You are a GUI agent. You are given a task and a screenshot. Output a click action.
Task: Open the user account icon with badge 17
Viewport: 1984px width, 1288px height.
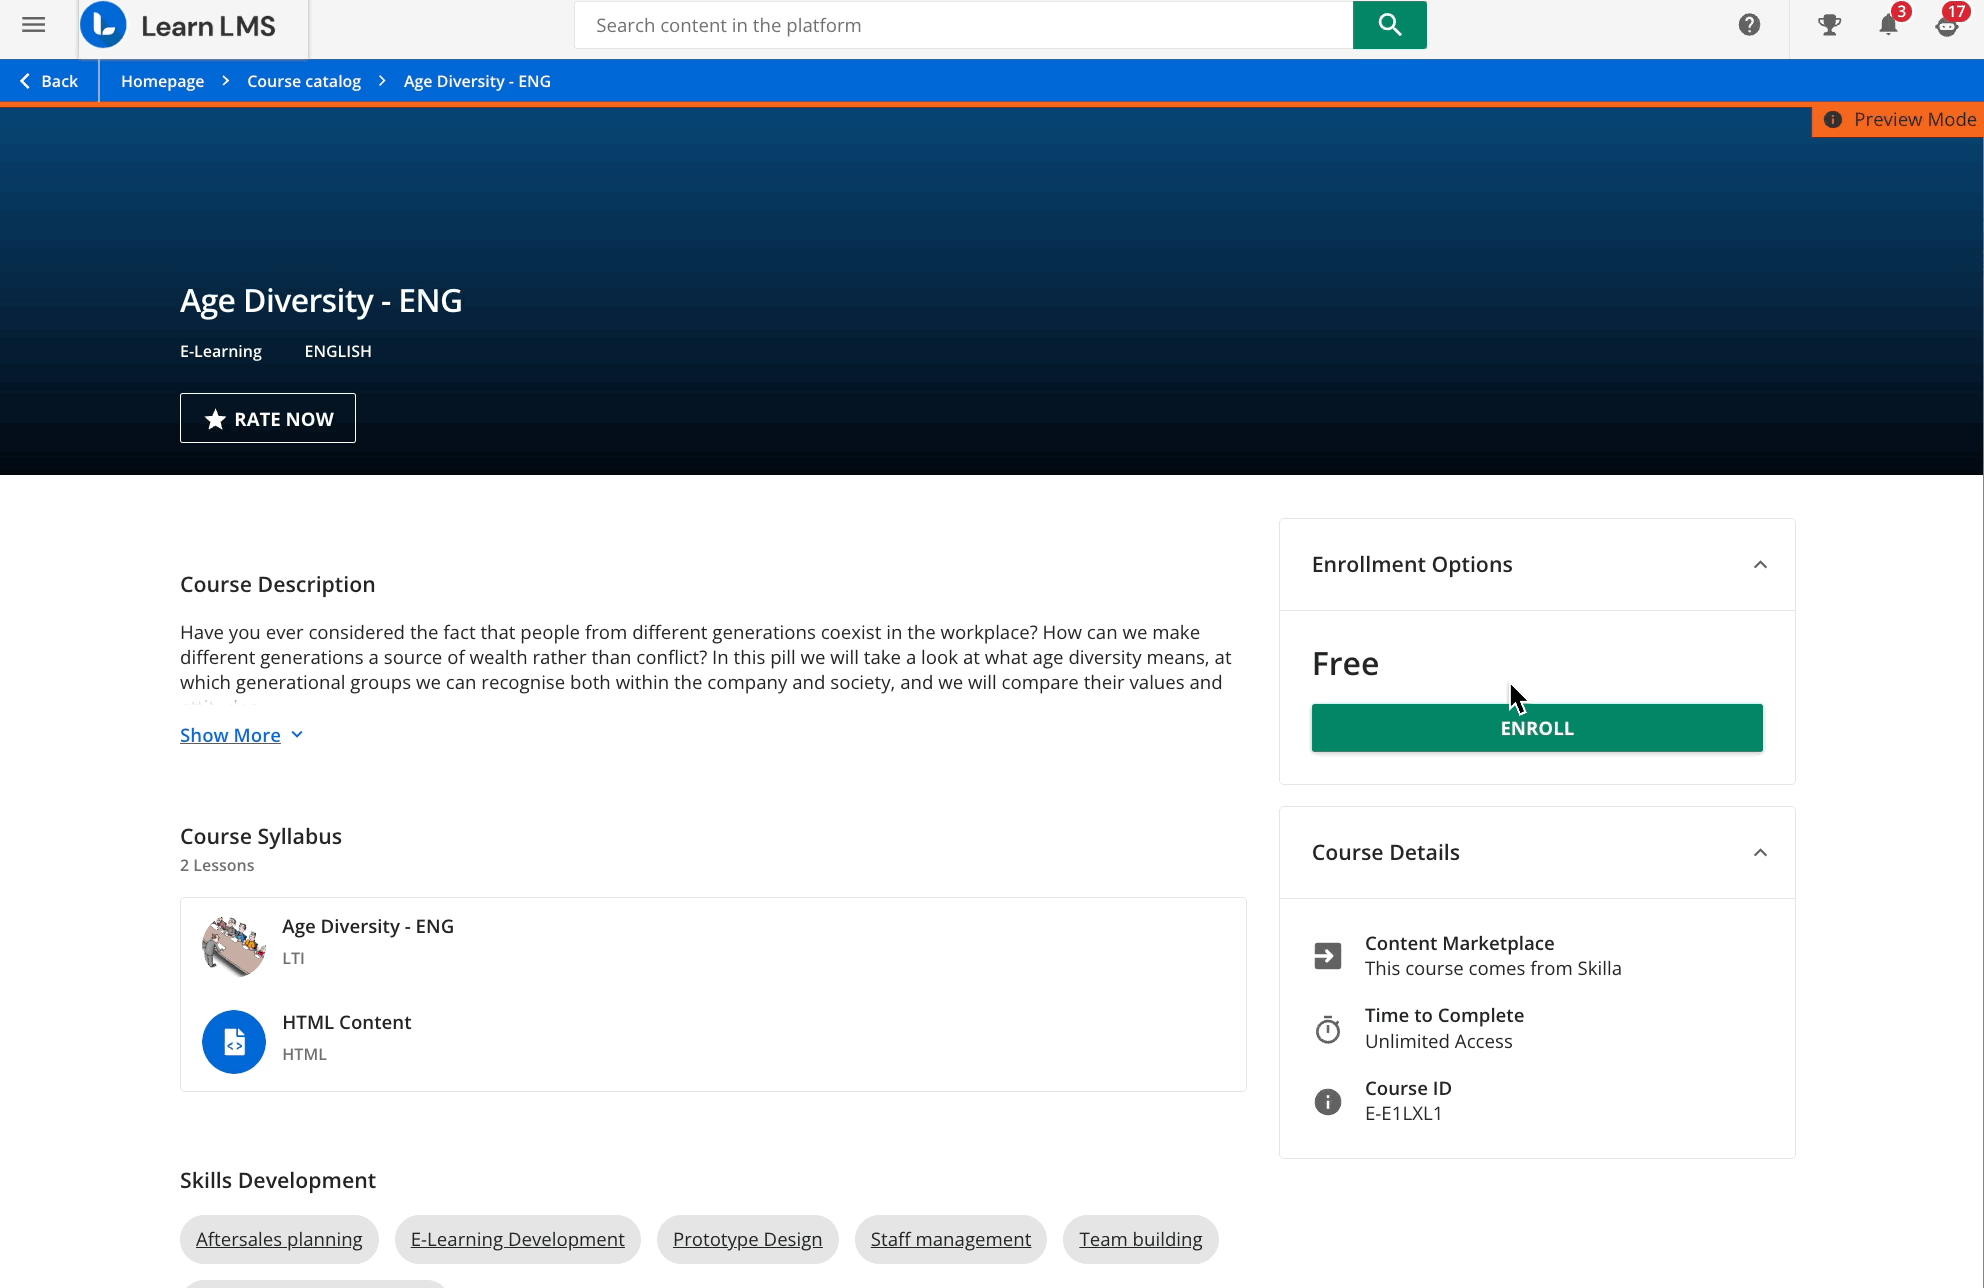tap(1948, 25)
